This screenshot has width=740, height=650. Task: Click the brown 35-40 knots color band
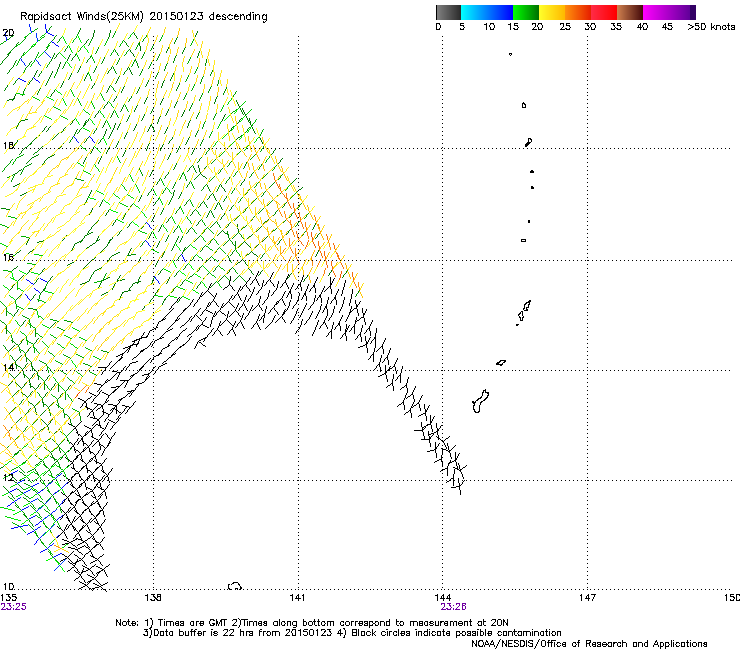click(x=630, y=12)
